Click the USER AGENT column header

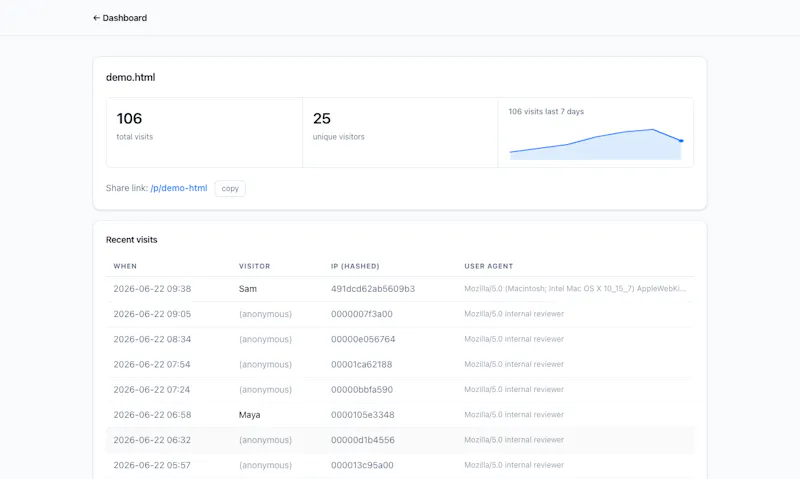(489, 266)
